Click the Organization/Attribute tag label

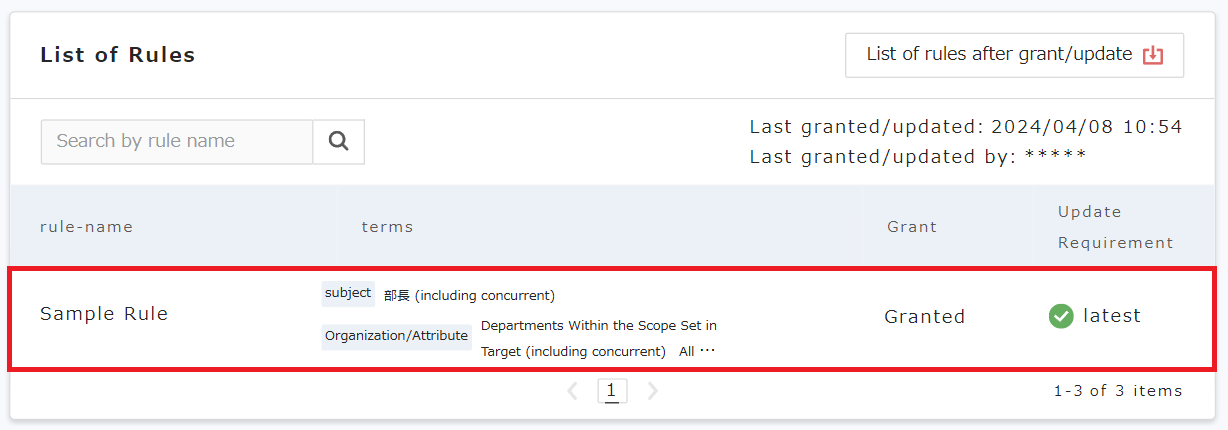tap(397, 336)
